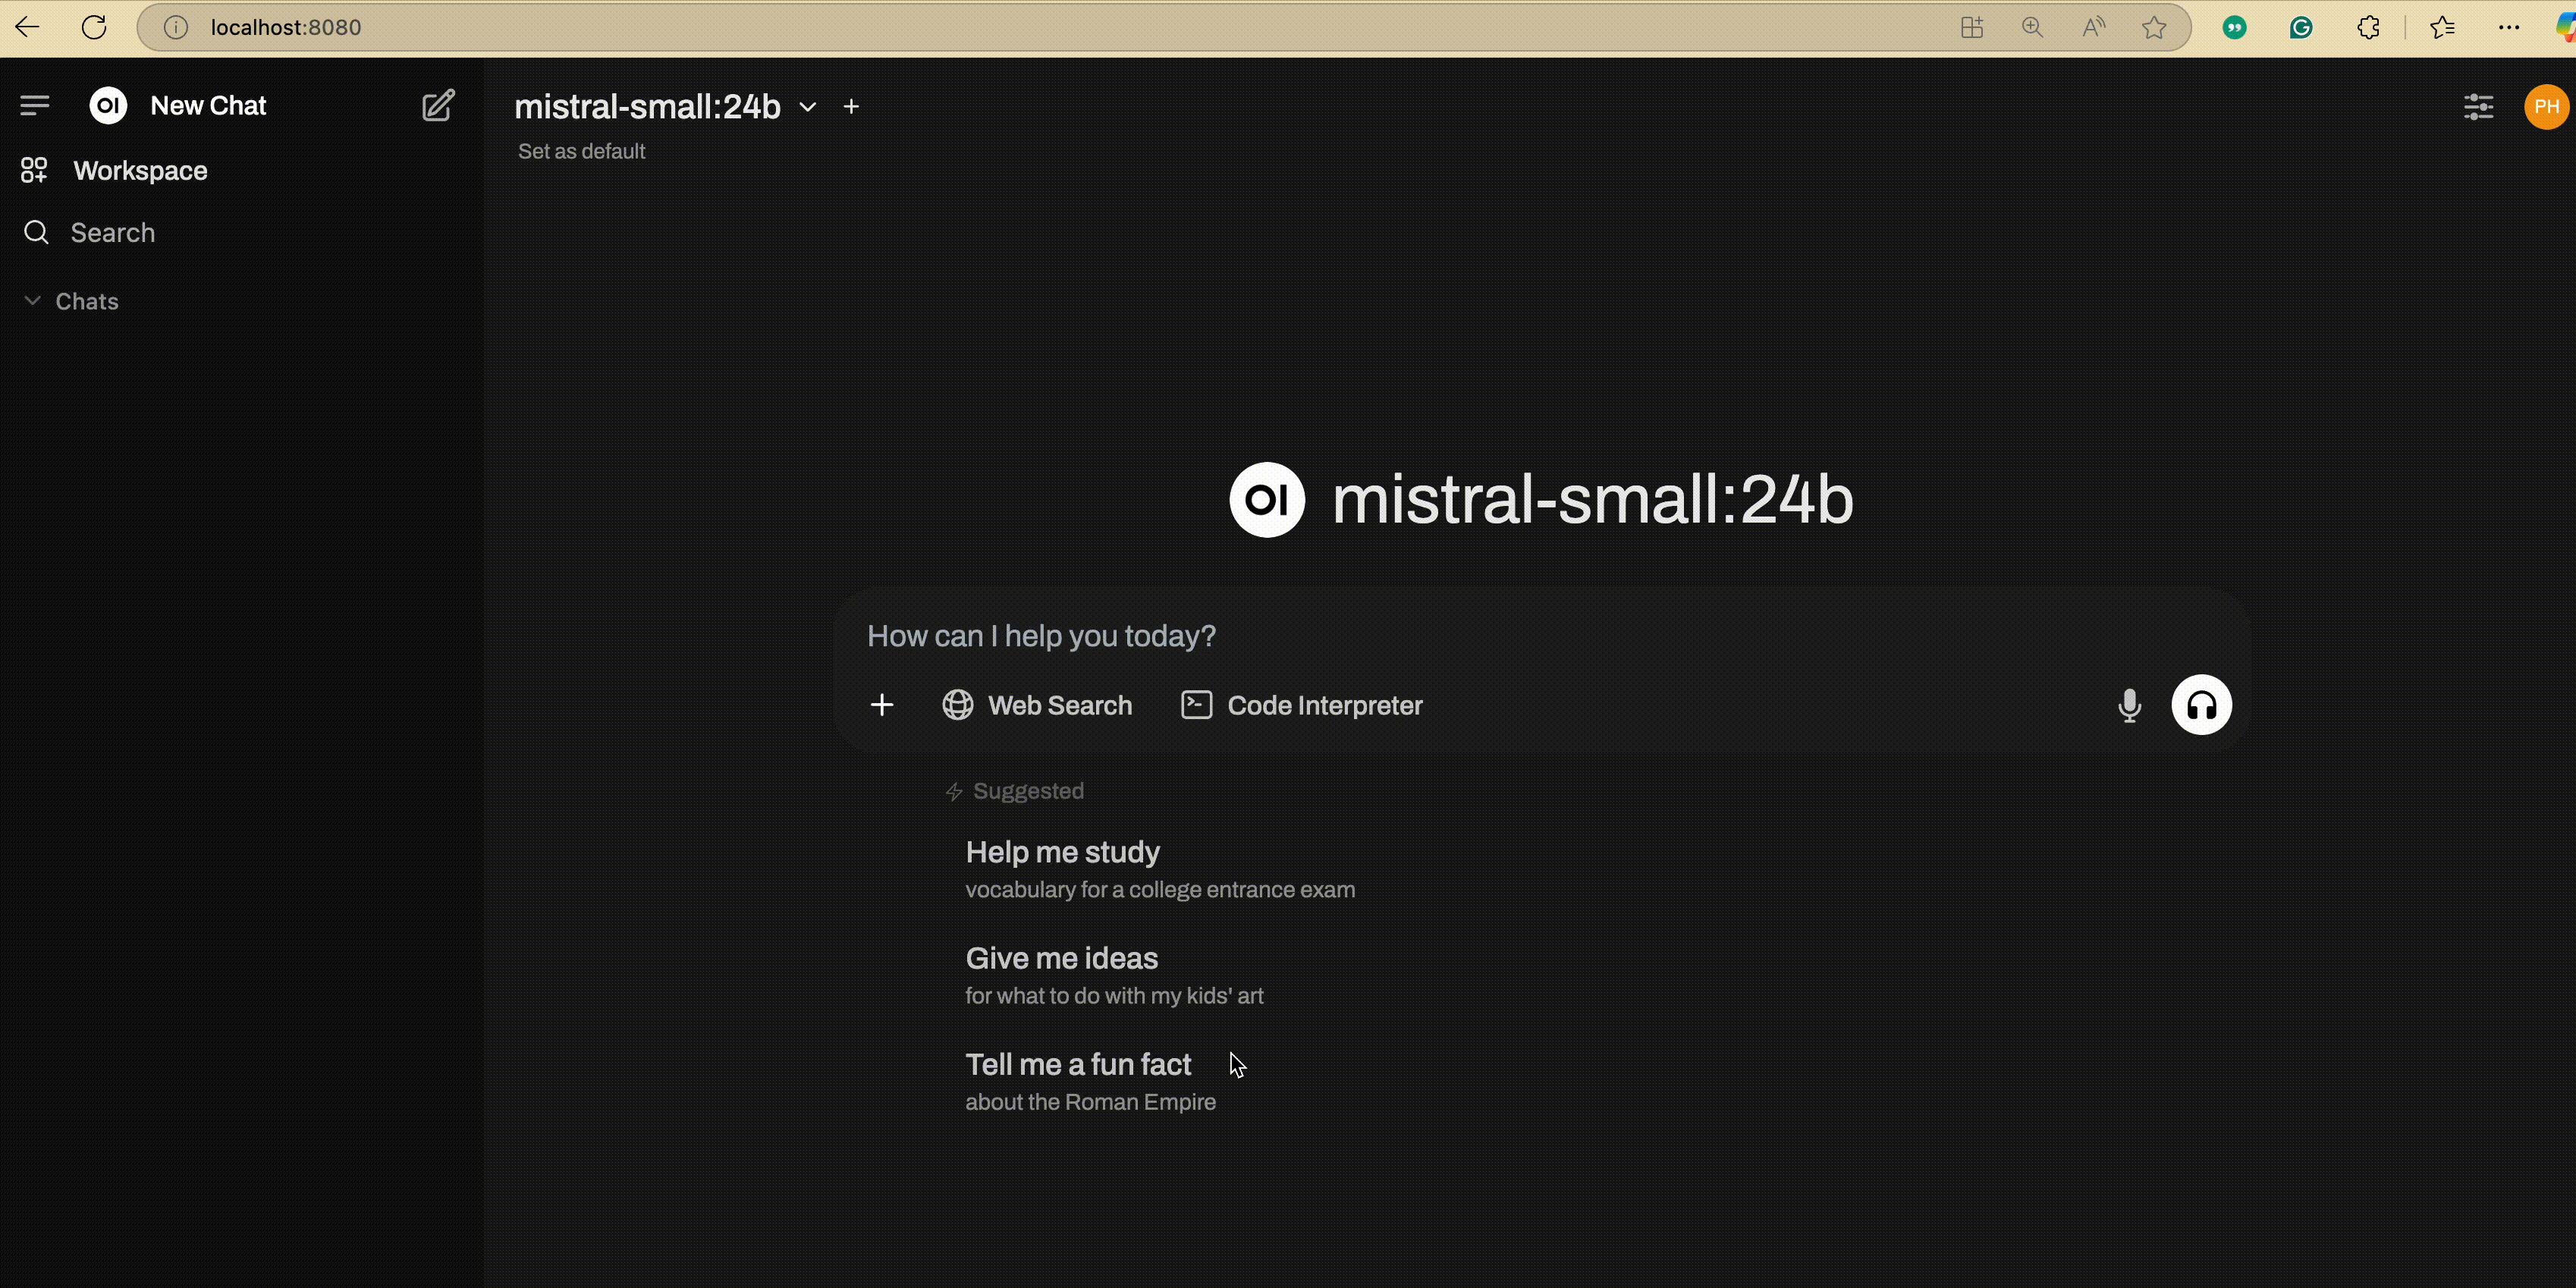This screenshot has width=2576, height=1288.
Task: Click the Open WebUI logo in the sidebar
Action: 108,105
